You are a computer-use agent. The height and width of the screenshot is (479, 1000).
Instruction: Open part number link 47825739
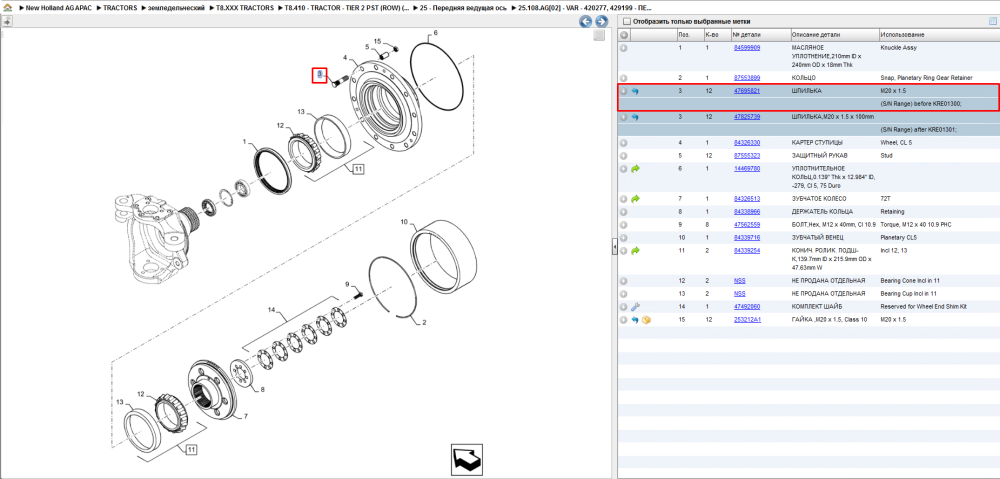(747, 117)
